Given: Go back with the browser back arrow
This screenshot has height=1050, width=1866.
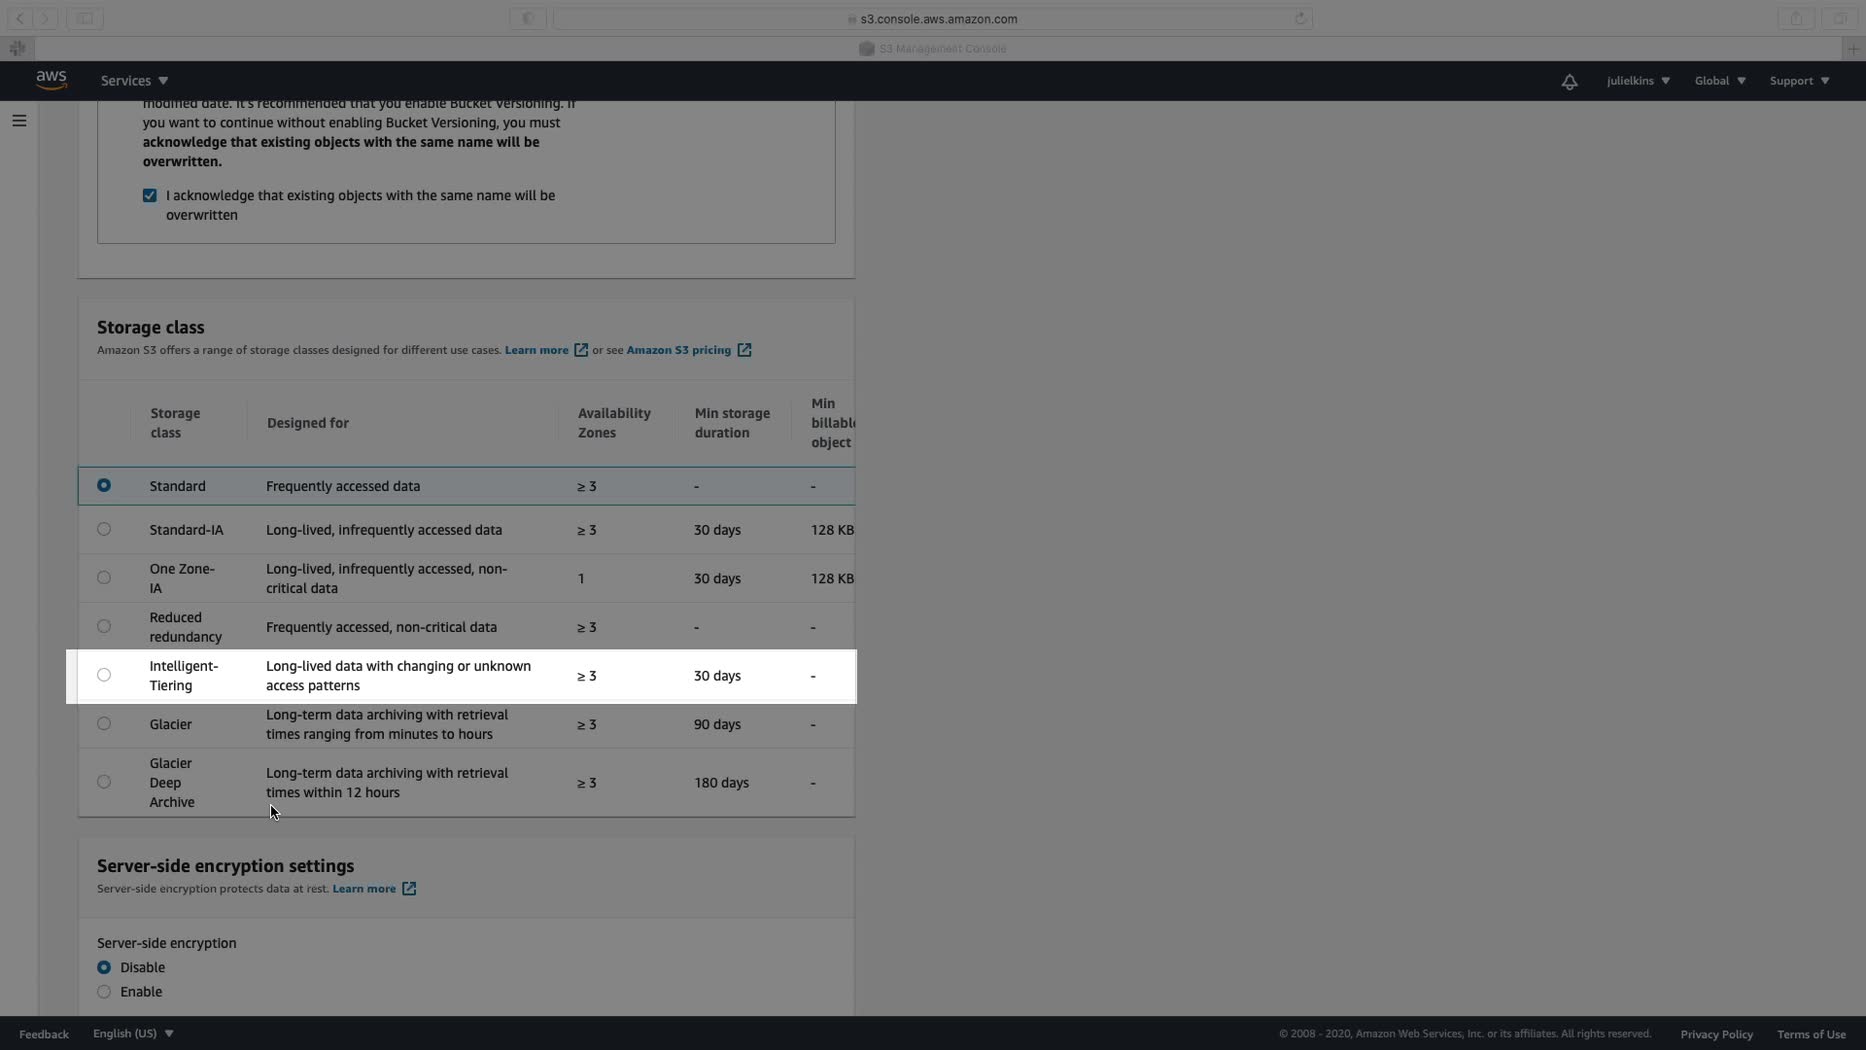Looking at the screenshot, I should pyautogui.click(x=20, y=18).
